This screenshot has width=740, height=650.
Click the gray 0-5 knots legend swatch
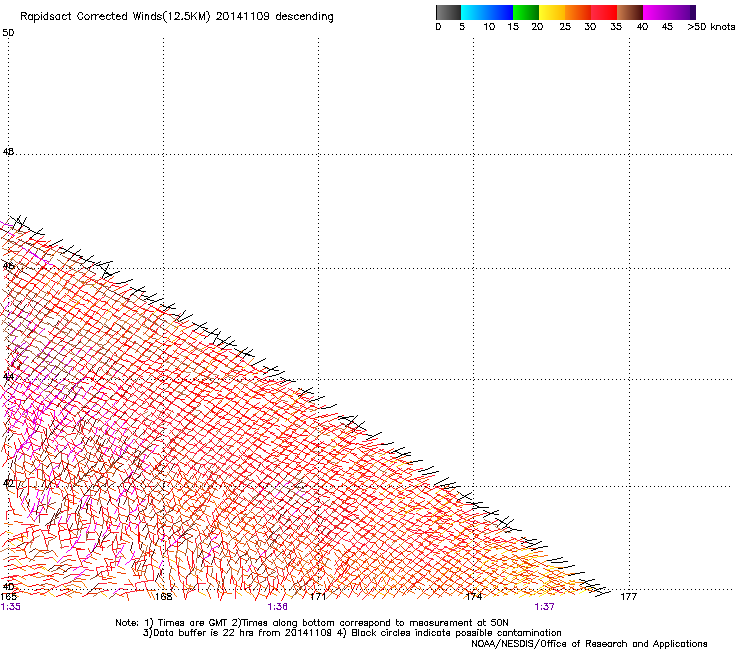pos(448,12)
